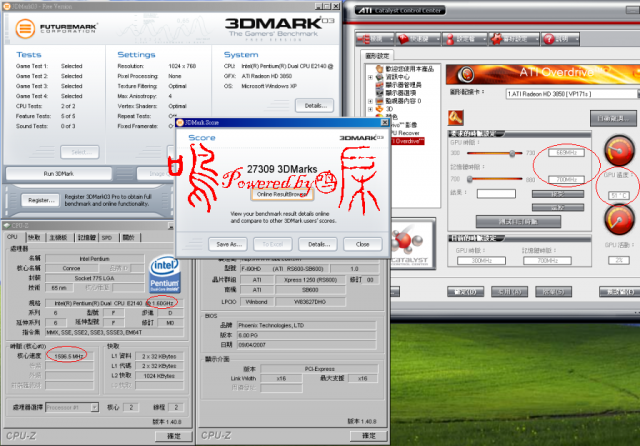Image resolution: width=640 pixels, height=446 pixels.
Task: Expand the 3D tree node
Action: 370,109
